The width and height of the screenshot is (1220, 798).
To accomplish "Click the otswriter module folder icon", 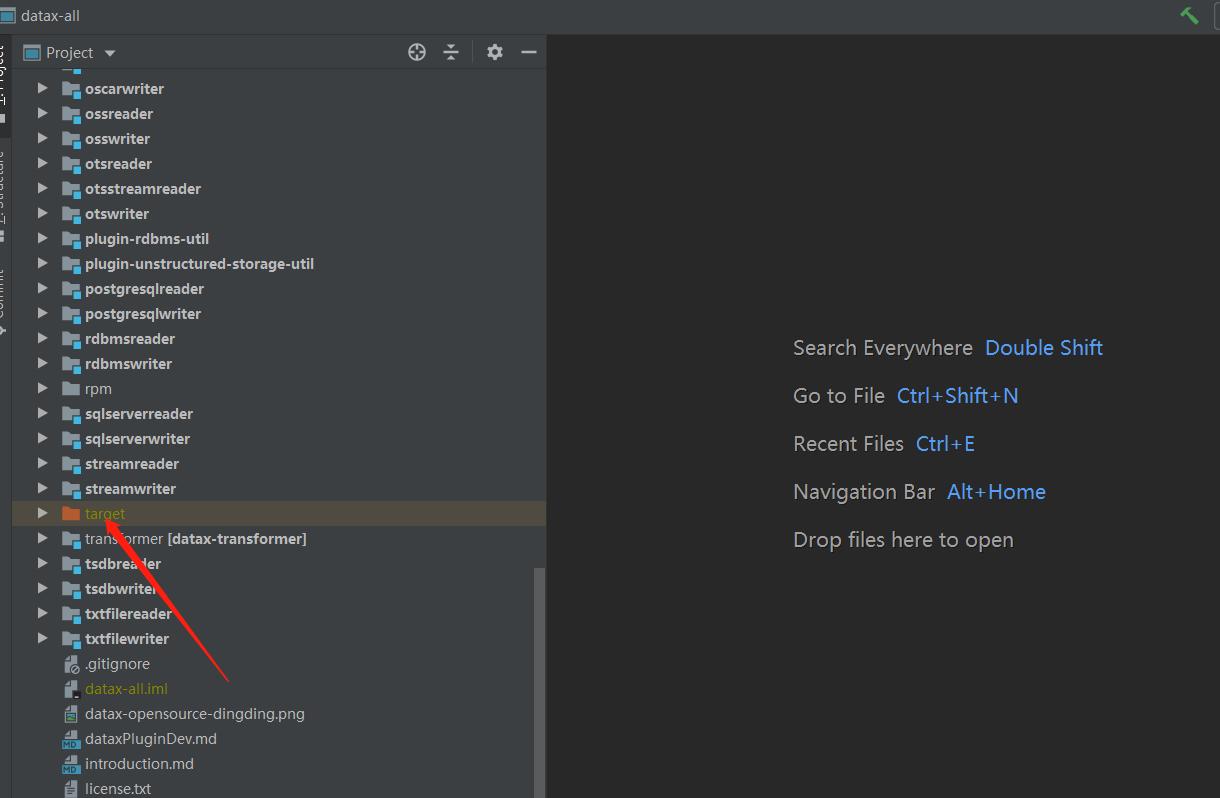I will click(71, 214).
